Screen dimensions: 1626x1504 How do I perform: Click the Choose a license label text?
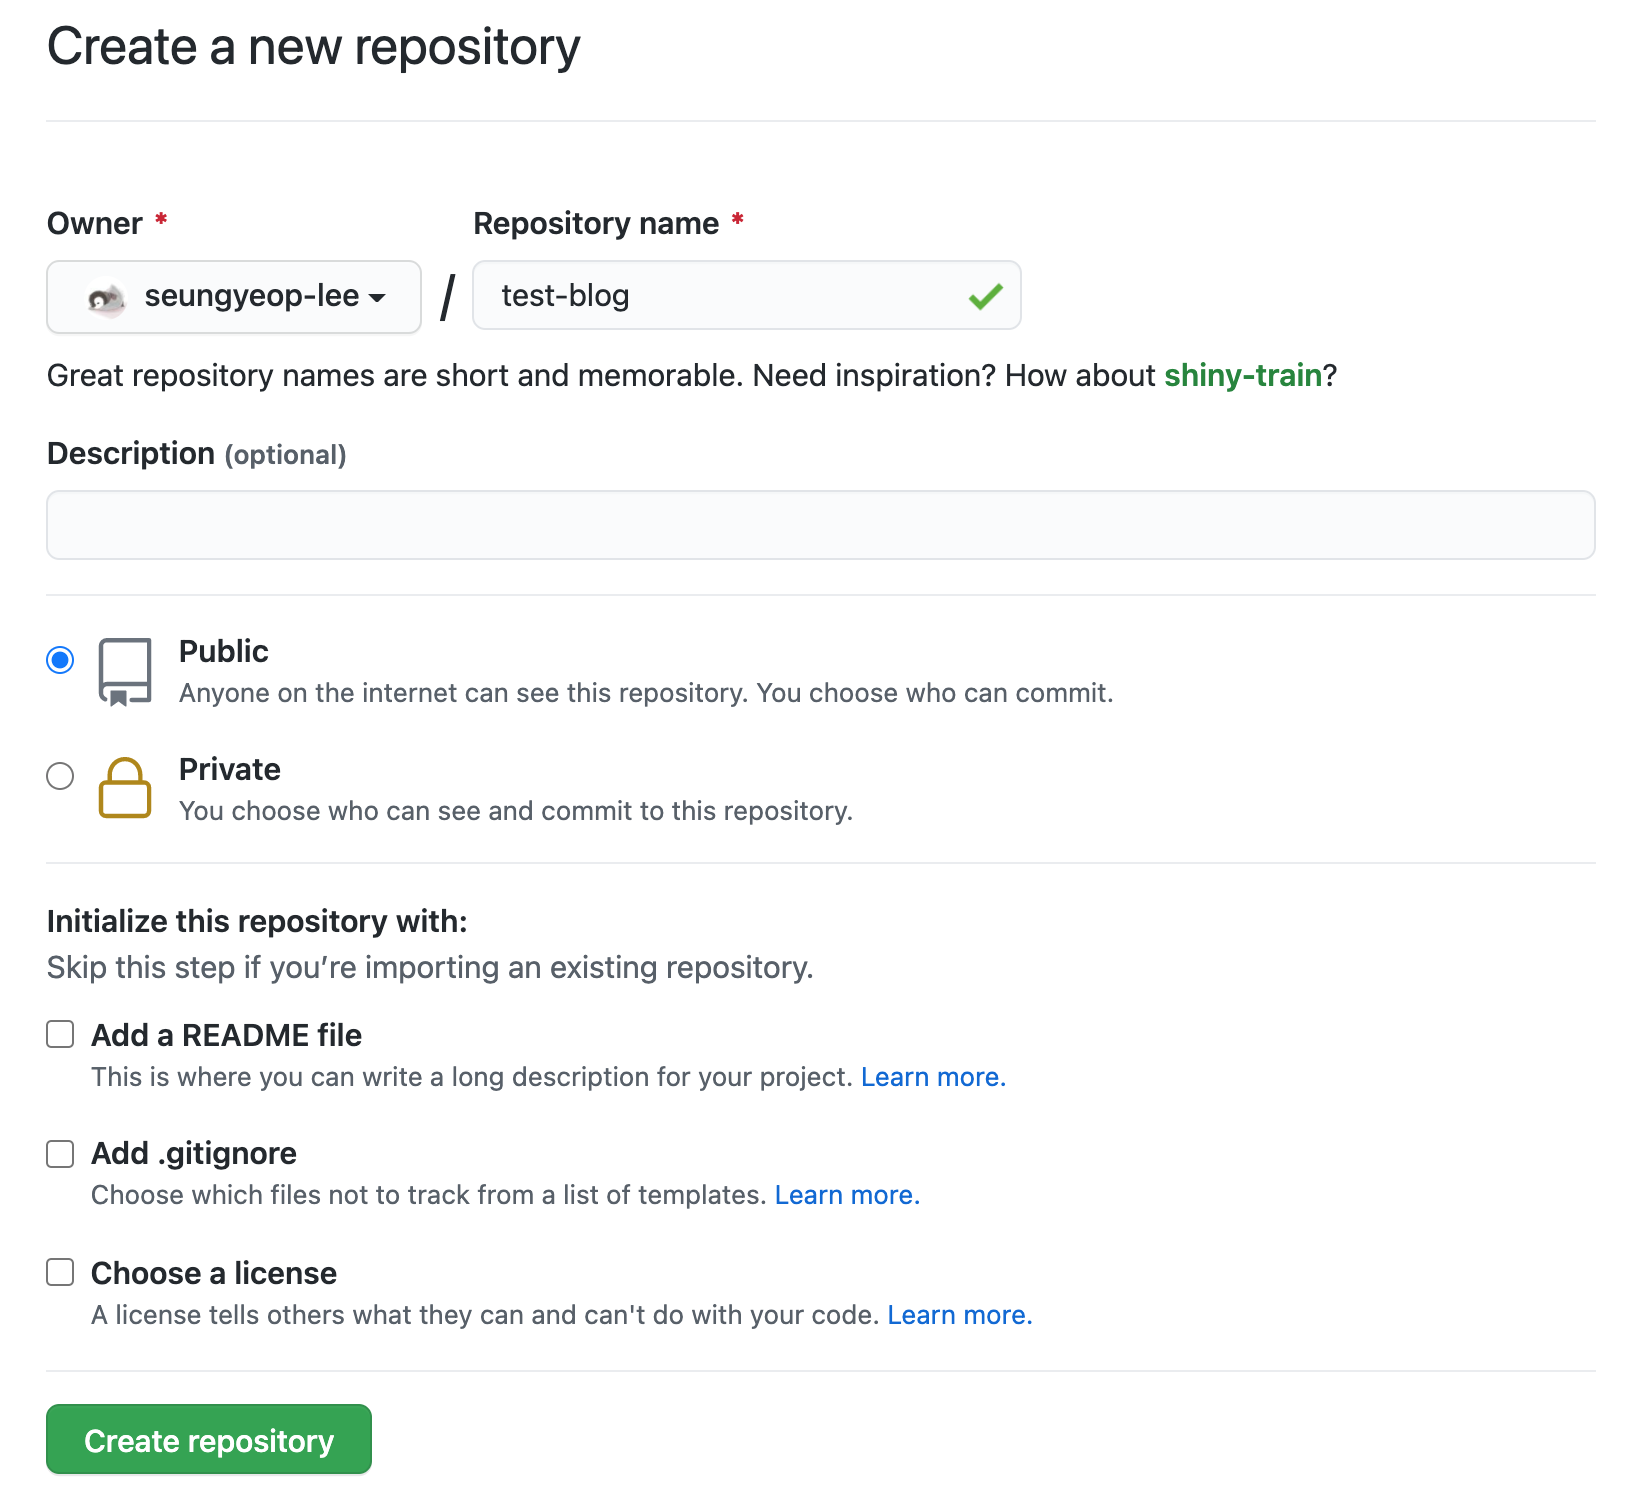click(x=214, y=1274)
